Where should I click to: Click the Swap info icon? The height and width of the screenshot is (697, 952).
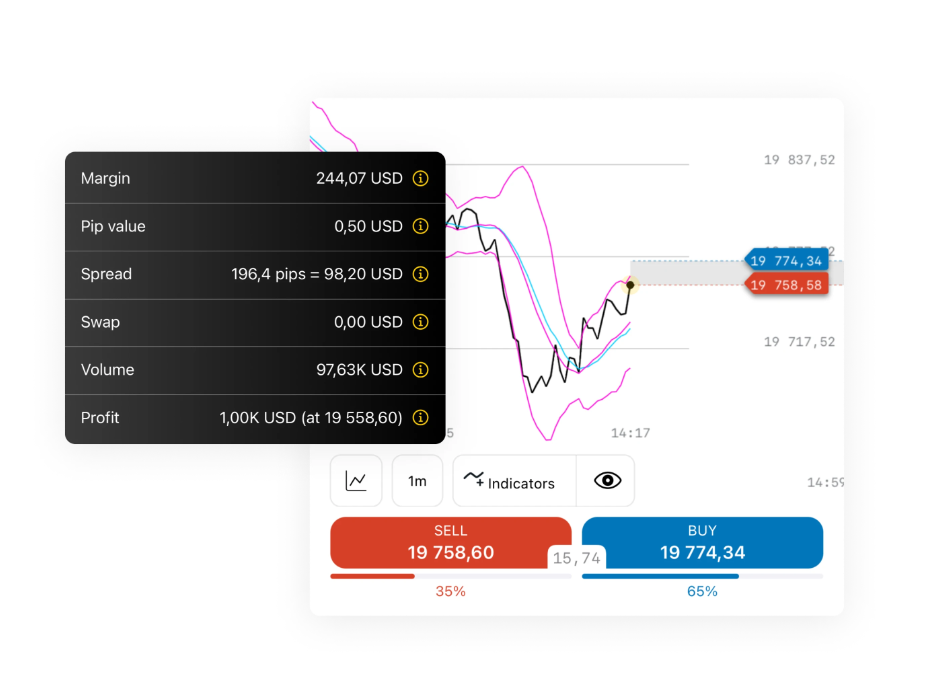420,322
